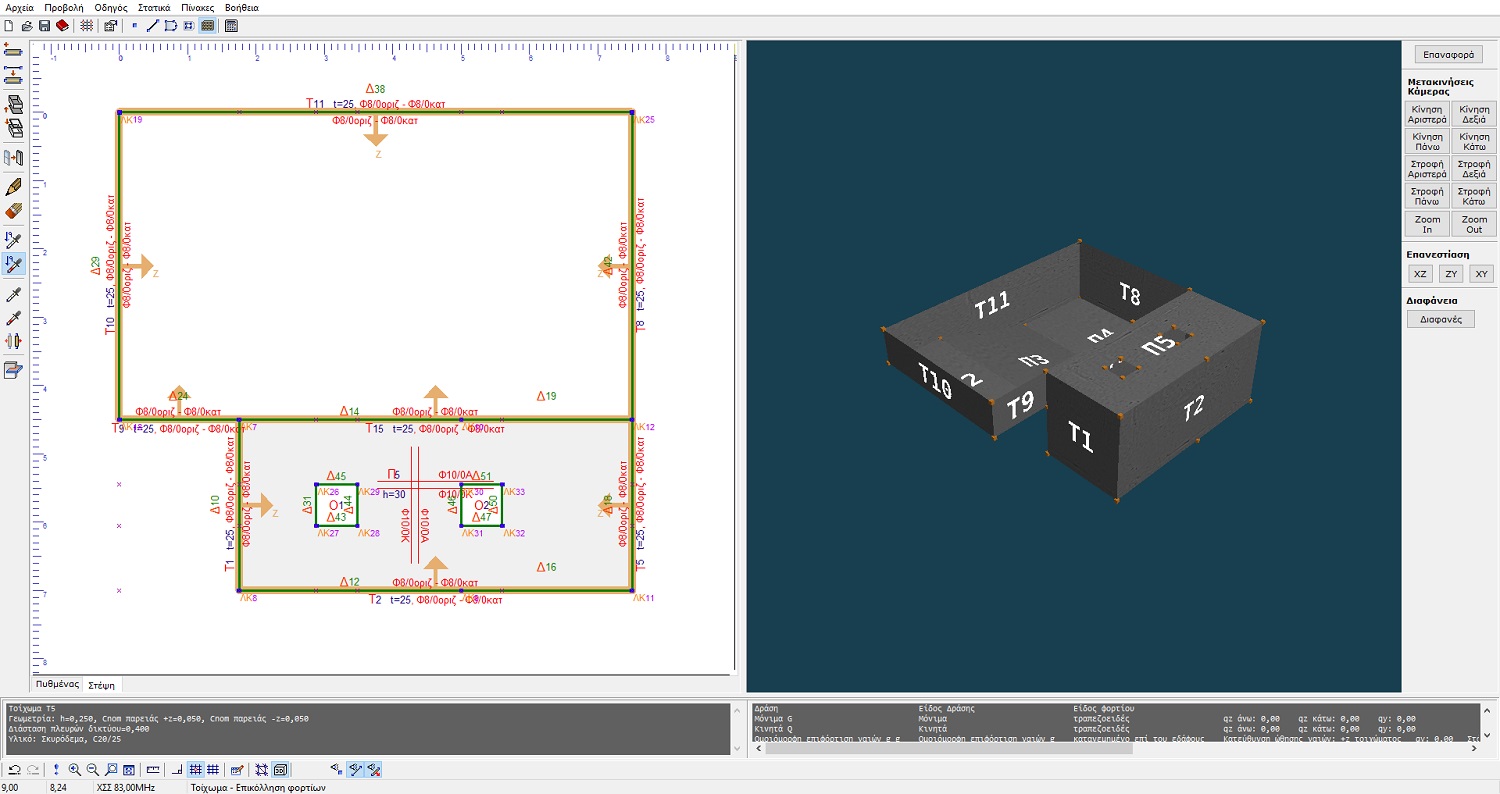Click the highlighted wall tool icon
The height and width of the screenshot is (794, 1500).
pyautogui.click(x=207, y=25)
